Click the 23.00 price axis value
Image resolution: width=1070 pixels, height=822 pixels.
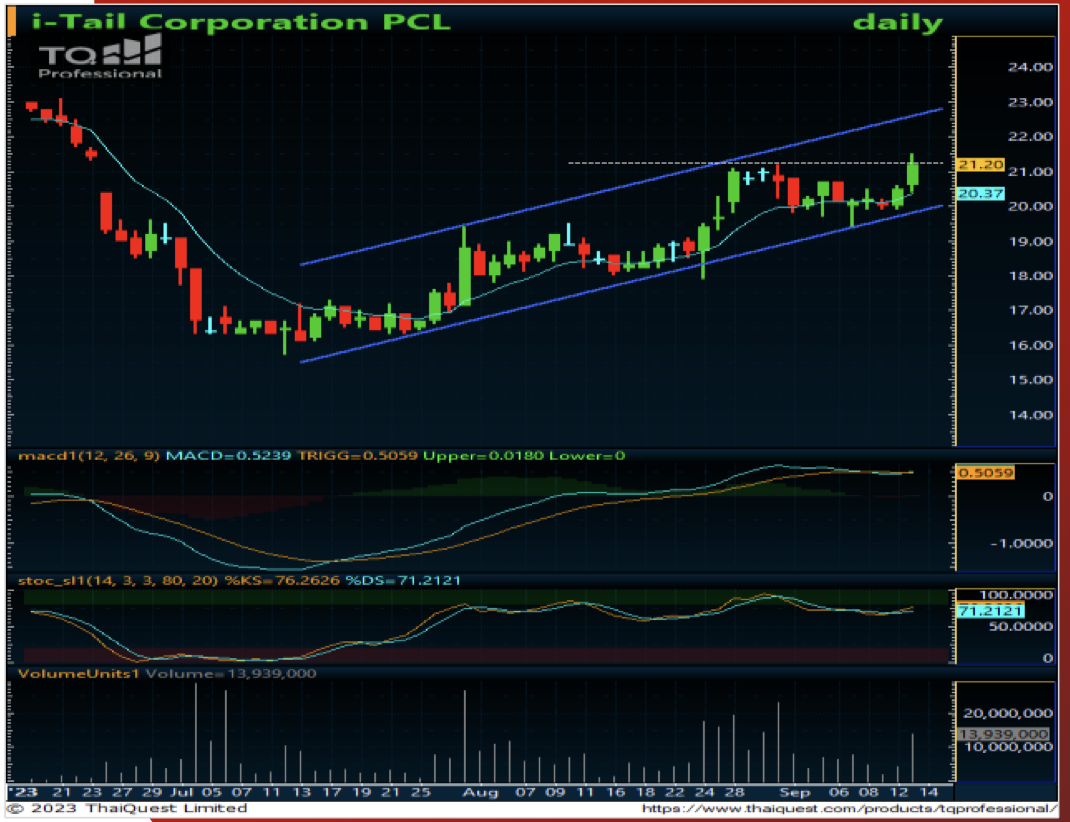coord(1030,102)
